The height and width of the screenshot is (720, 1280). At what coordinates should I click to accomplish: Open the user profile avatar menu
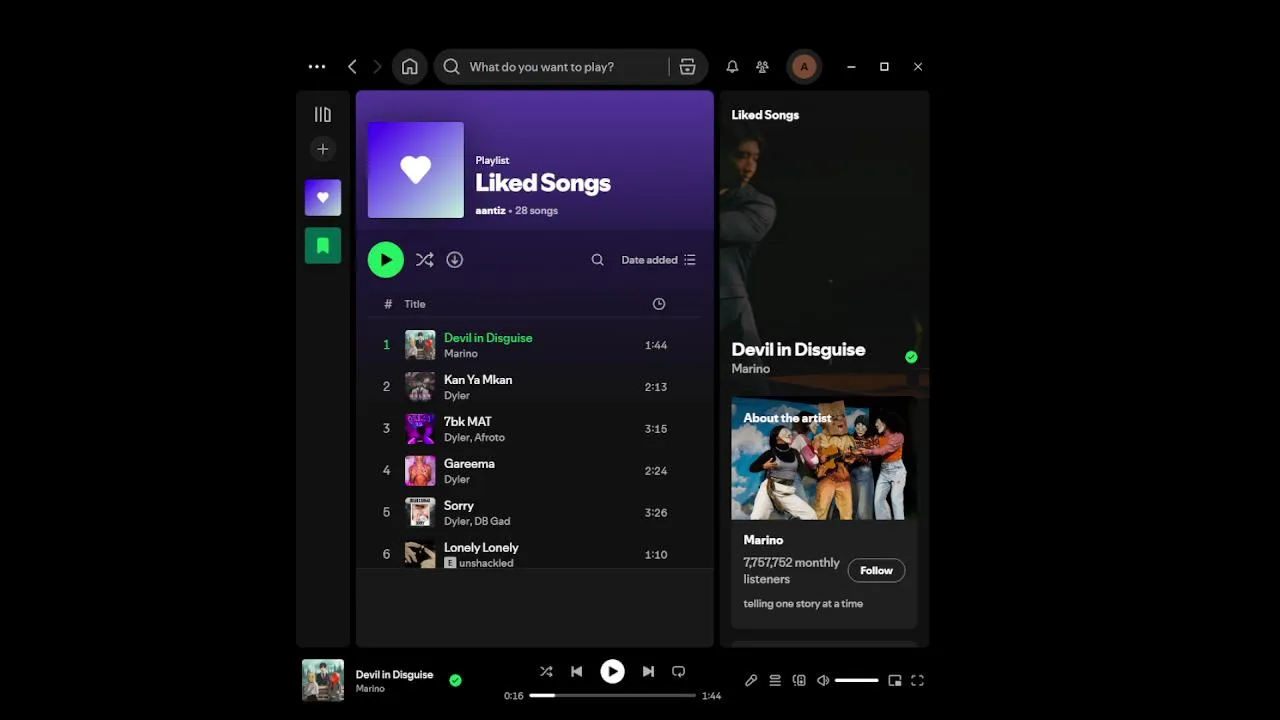coord(804,67)
